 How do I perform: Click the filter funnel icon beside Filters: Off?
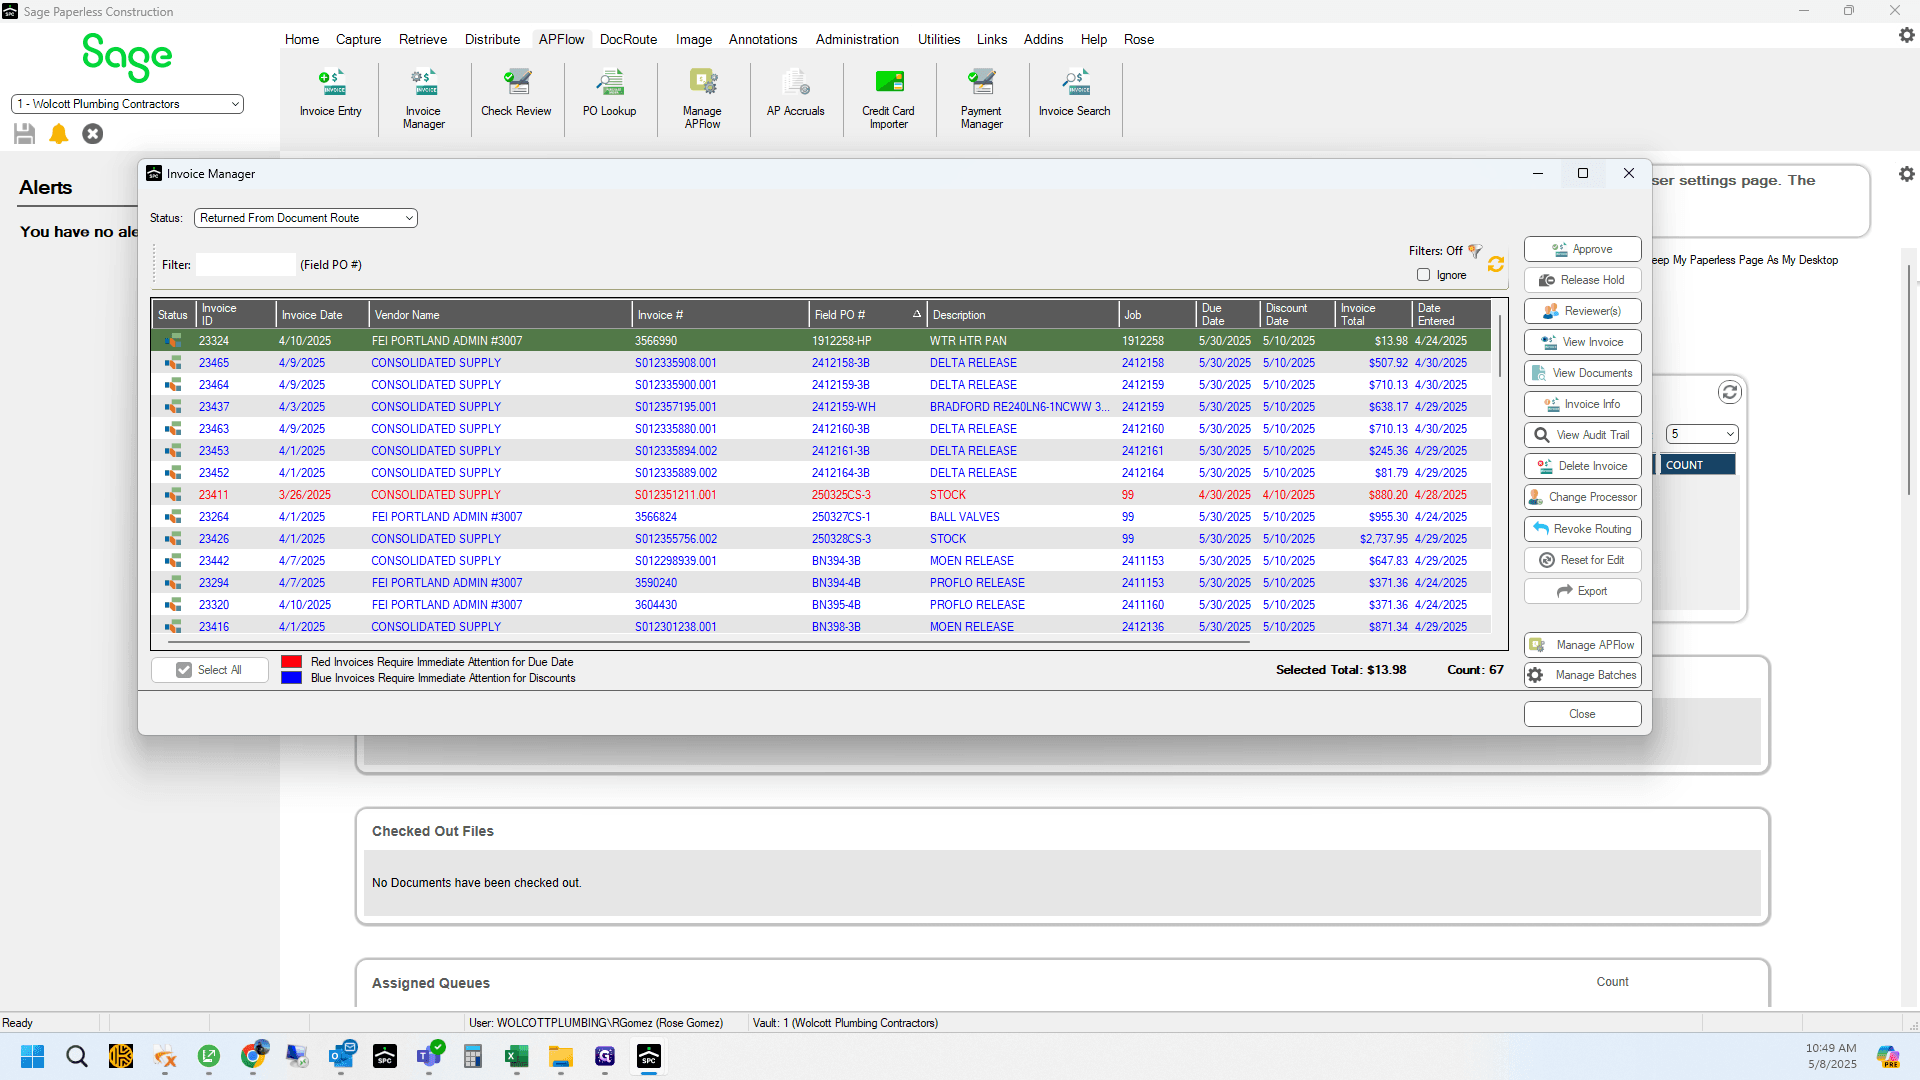(x=1475, y=251)
